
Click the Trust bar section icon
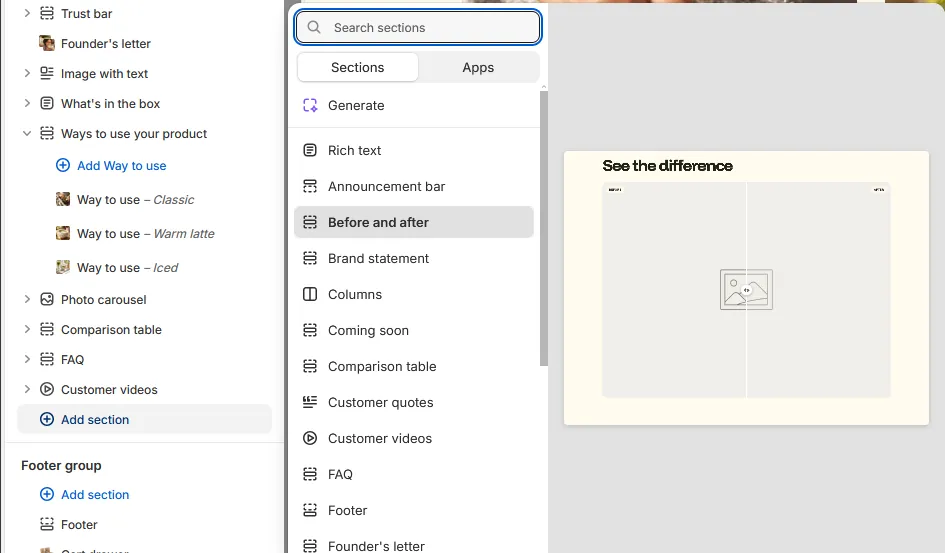46,13
